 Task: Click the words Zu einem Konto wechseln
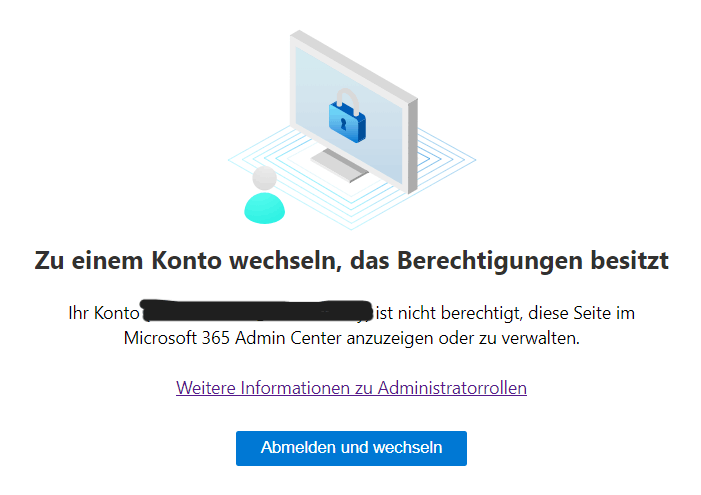pos(188,261)
